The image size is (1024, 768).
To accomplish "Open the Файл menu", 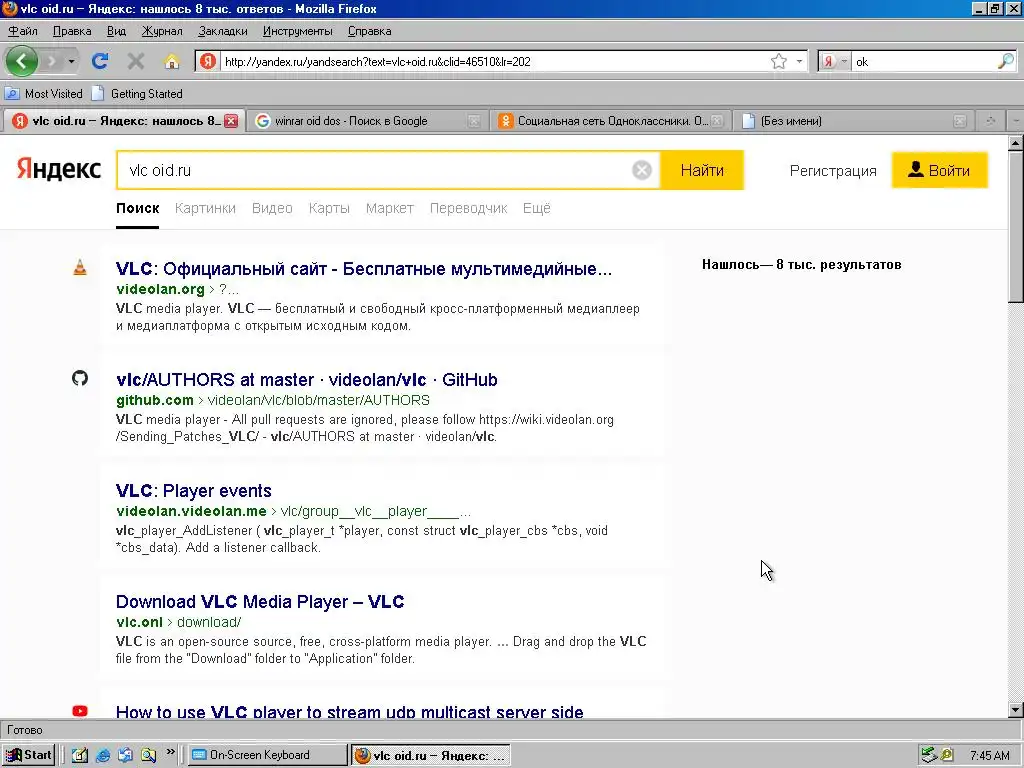I will pos(23,31).
